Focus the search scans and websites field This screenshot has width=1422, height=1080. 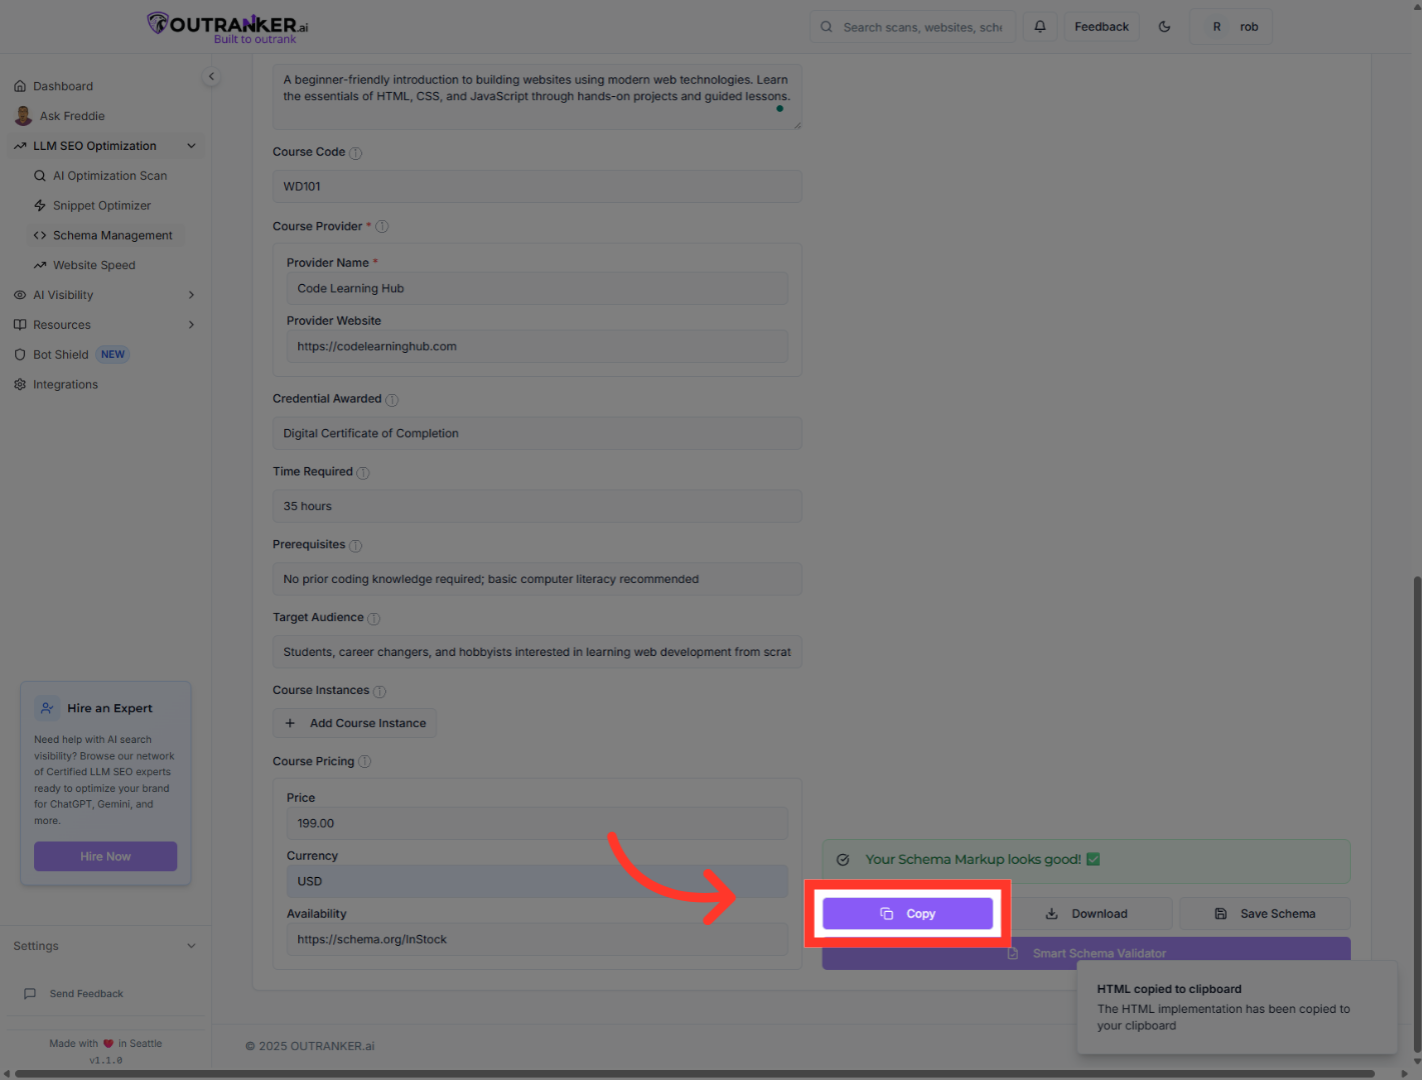913,27
